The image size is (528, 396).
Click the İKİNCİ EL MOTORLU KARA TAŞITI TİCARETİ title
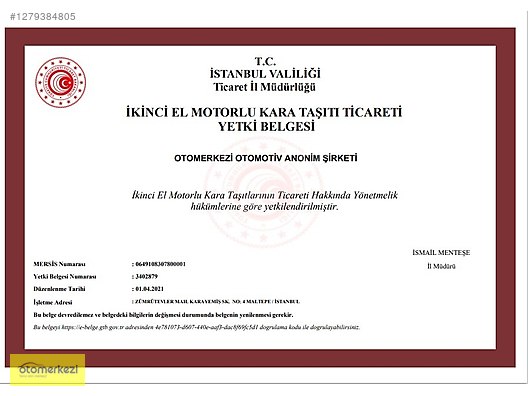(264, 112)
